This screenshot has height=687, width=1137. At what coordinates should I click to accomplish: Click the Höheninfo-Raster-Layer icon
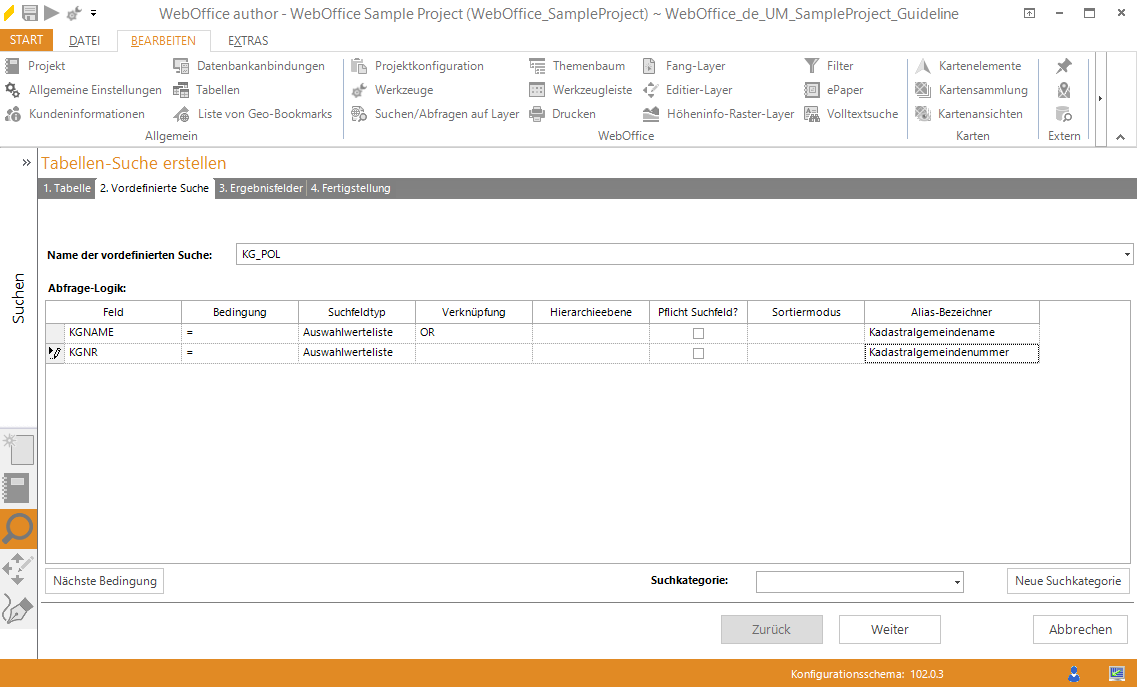[x=651, y=114]
